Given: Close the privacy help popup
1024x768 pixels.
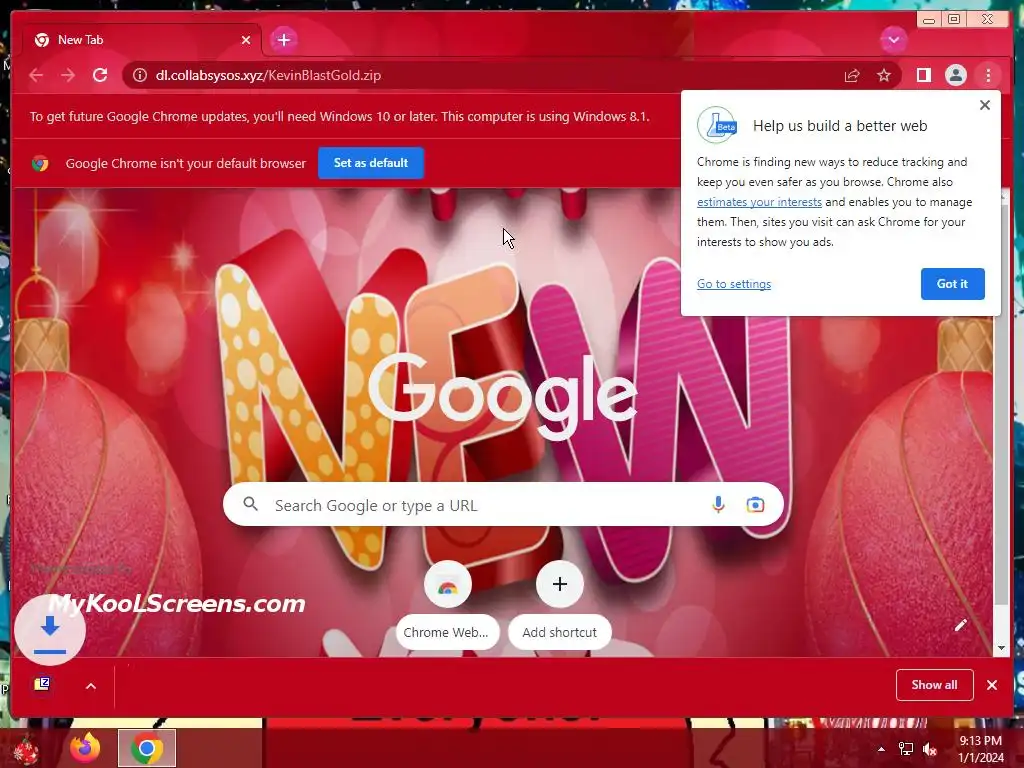Looking at the screenshot, I should tap(985, 105).
